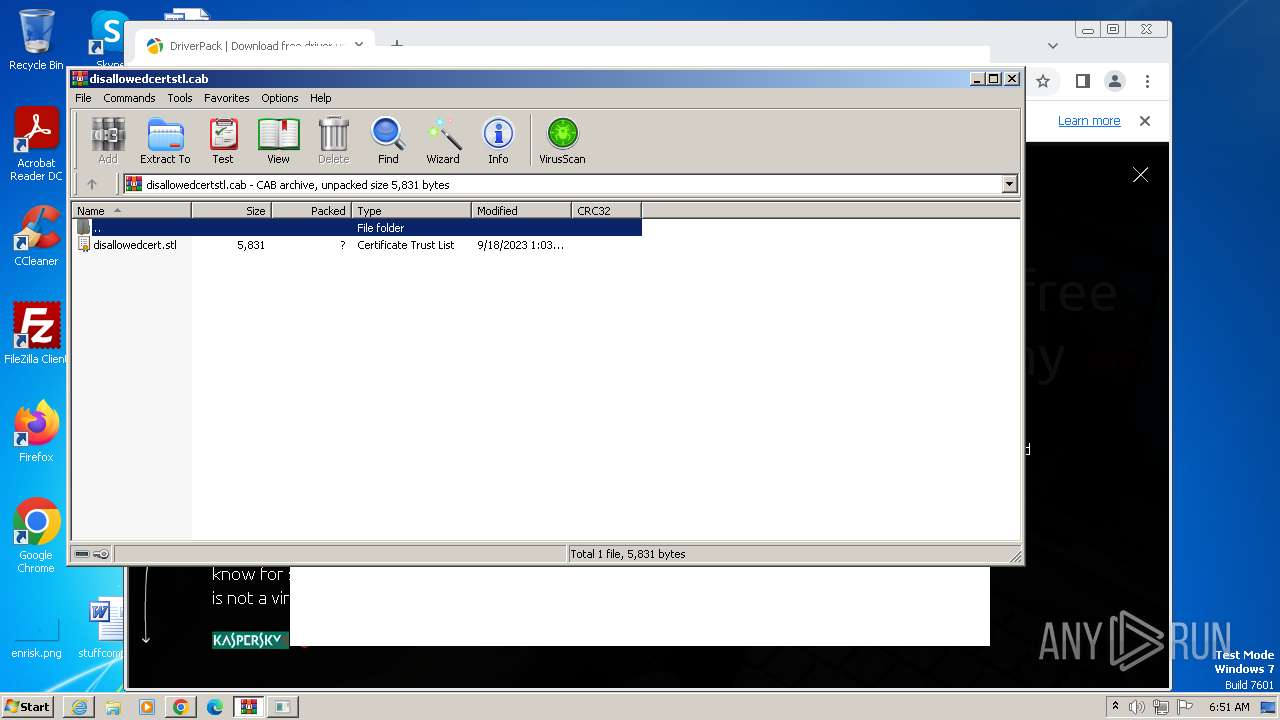
Task: Launch the Wizard tool
Action: tap(443, 141)
